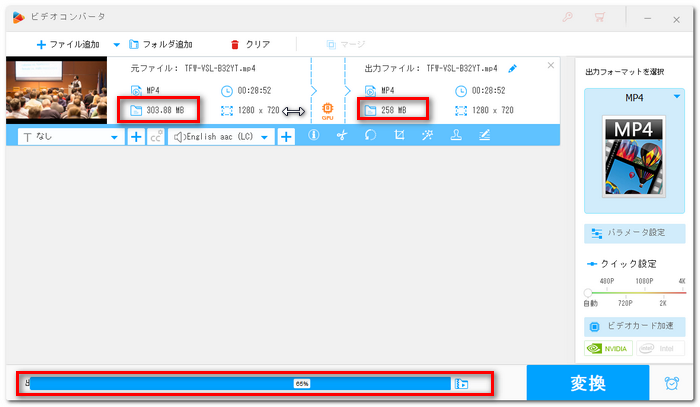
Task: Rename output file with pencil icon
Action: (513, 68)
